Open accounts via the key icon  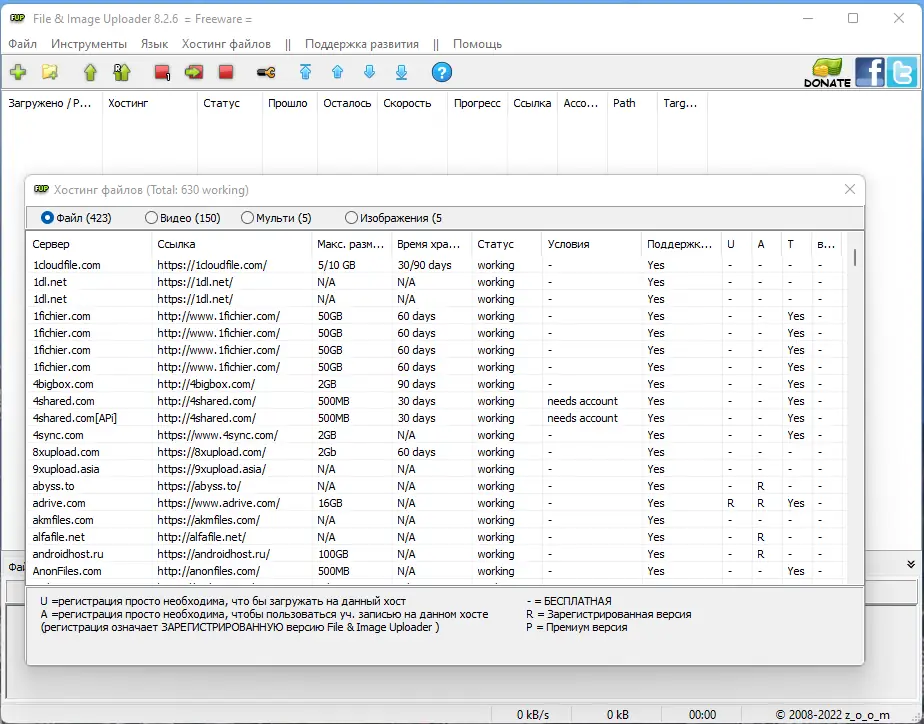266,72
